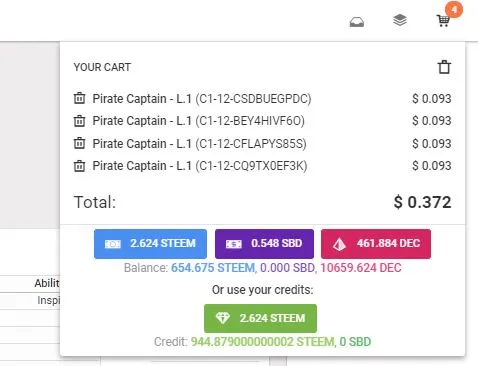Click the inbox tray icon
Viewport: 478px width, 366px height.
point(357,22)
